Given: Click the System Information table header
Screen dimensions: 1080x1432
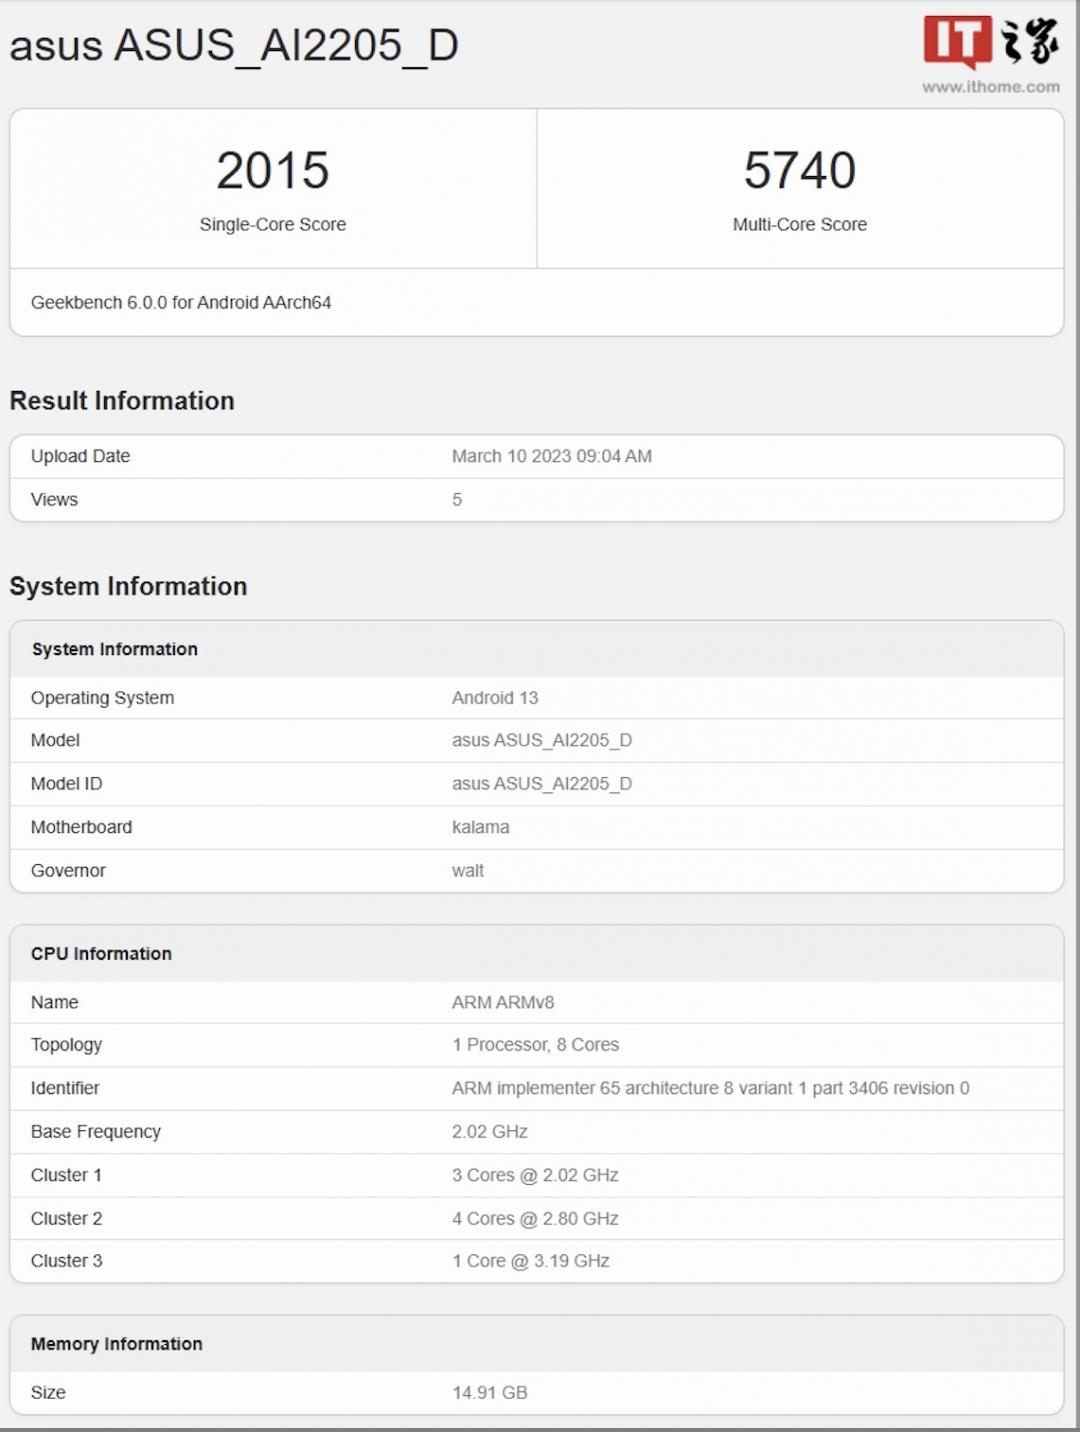Looking at the screenshot, I should 115,649.
